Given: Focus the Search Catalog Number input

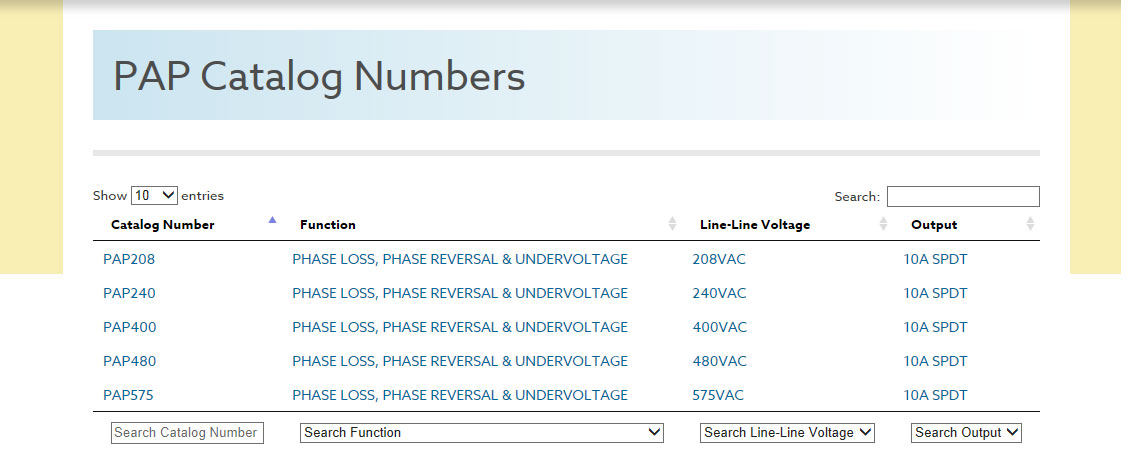Looking at the screenshot, I should (x=187, y=432).
